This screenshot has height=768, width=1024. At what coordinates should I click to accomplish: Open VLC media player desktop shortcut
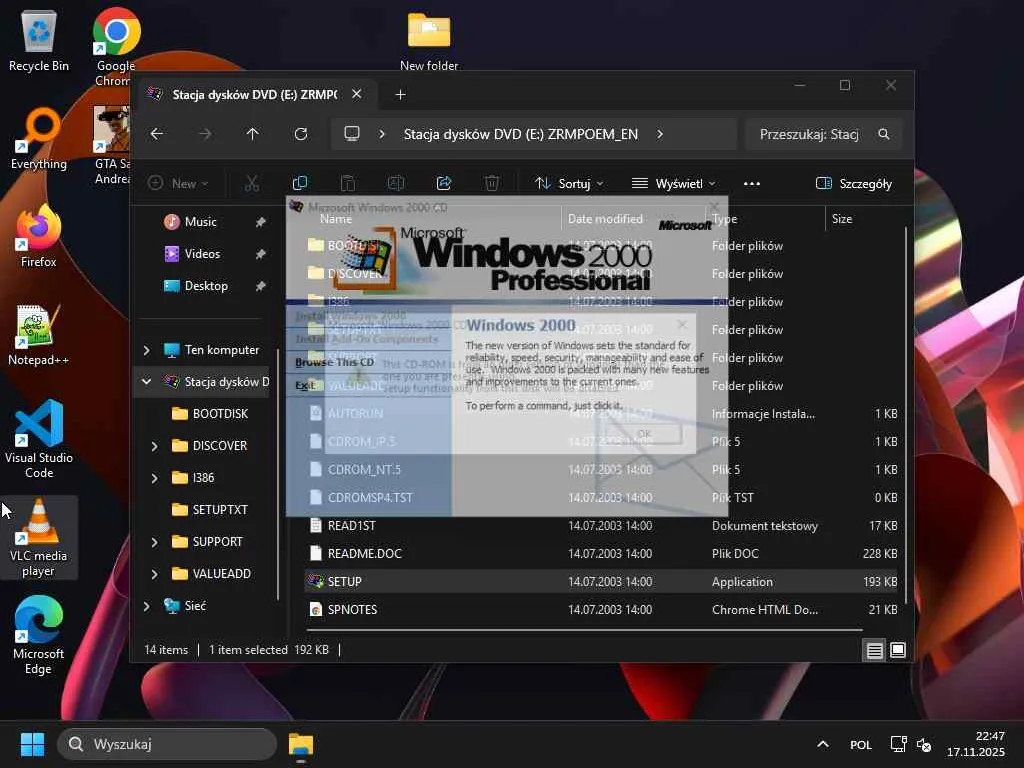(x=39, y=537)
